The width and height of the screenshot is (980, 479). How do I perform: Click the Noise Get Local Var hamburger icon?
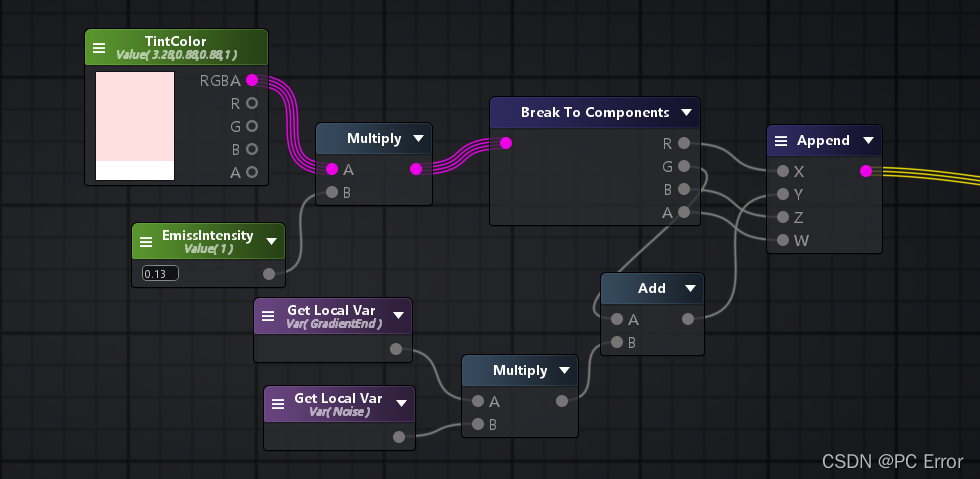pyautogui.click(x=278, y=405)
